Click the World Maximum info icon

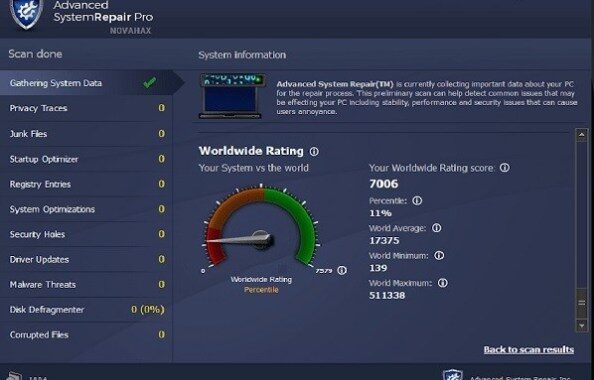click(x=442, y=283)
